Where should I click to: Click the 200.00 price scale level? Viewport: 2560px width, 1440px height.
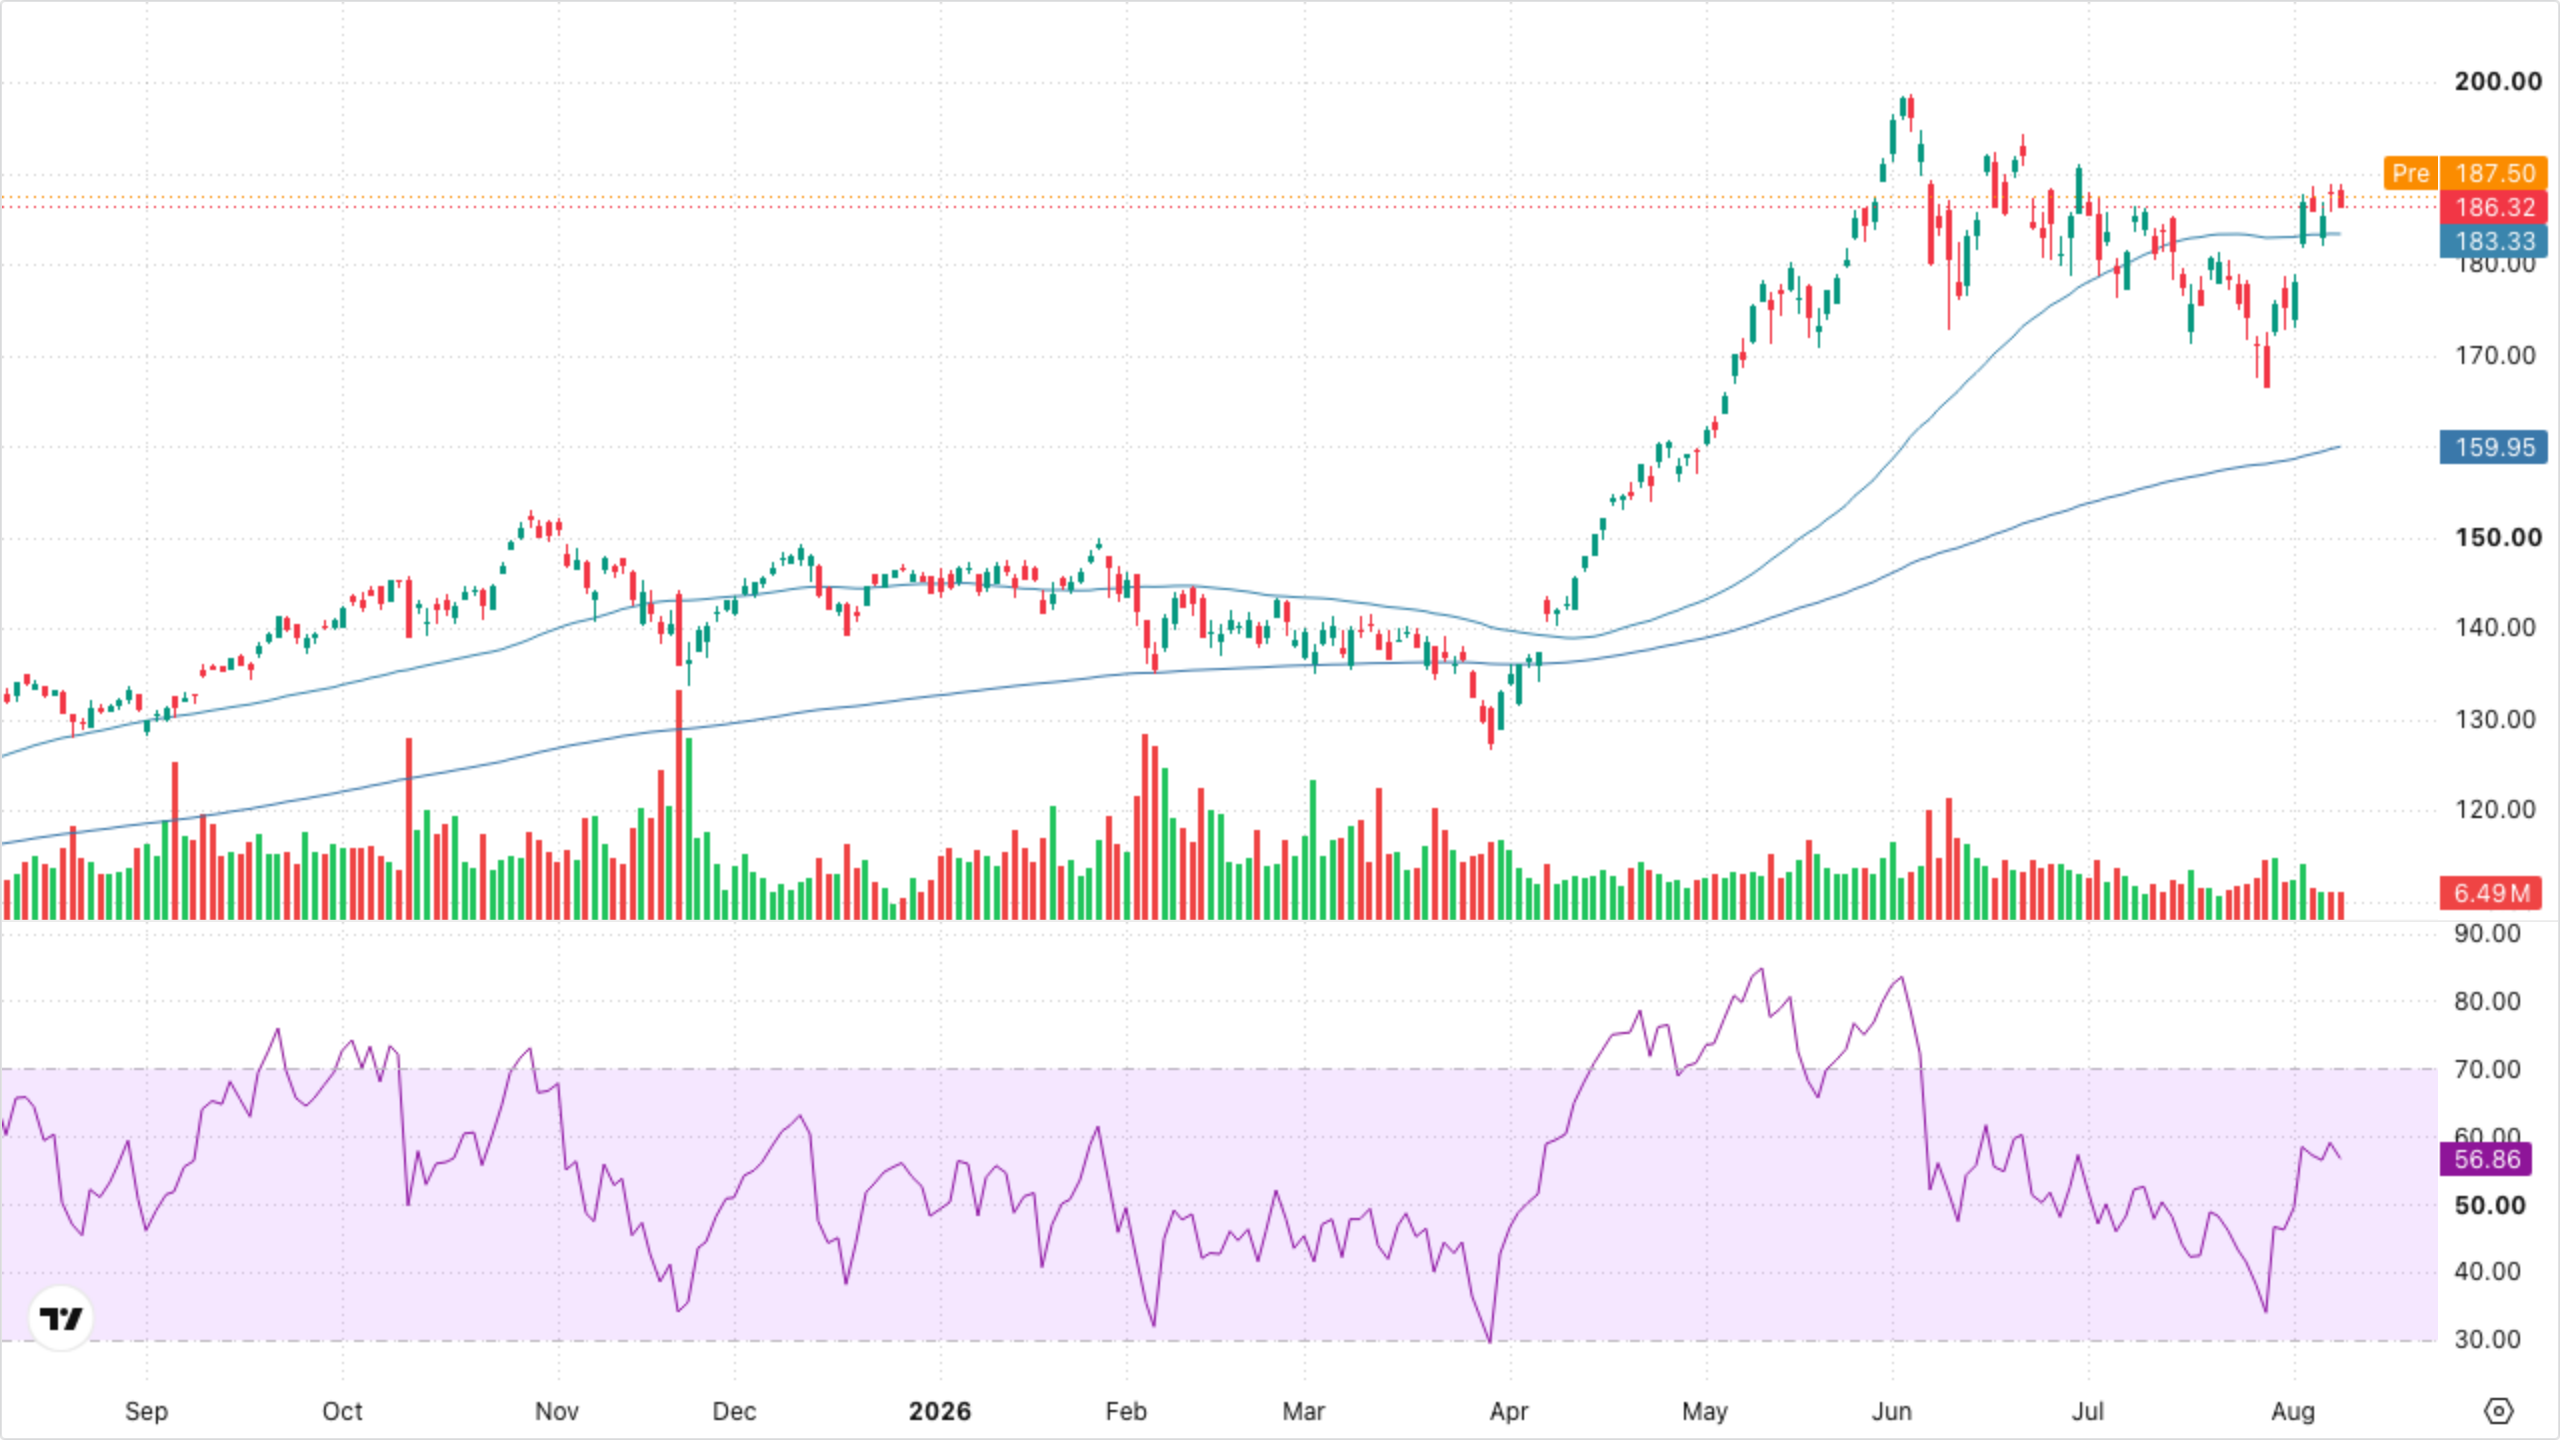click(2497, 81)
